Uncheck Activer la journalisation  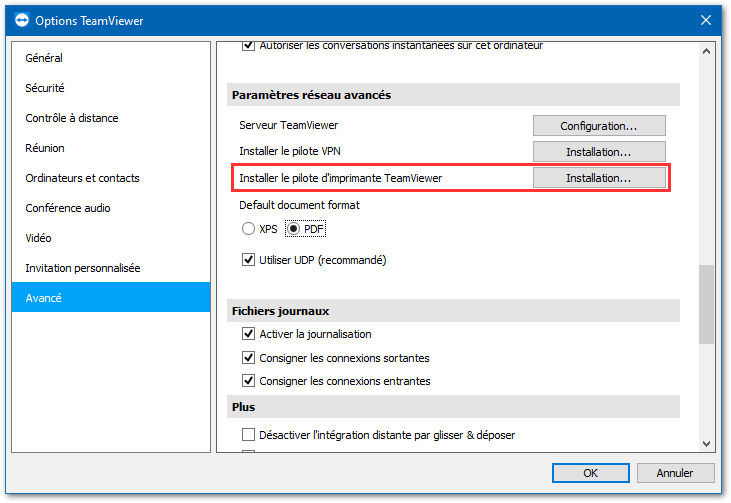coord(248,334)
